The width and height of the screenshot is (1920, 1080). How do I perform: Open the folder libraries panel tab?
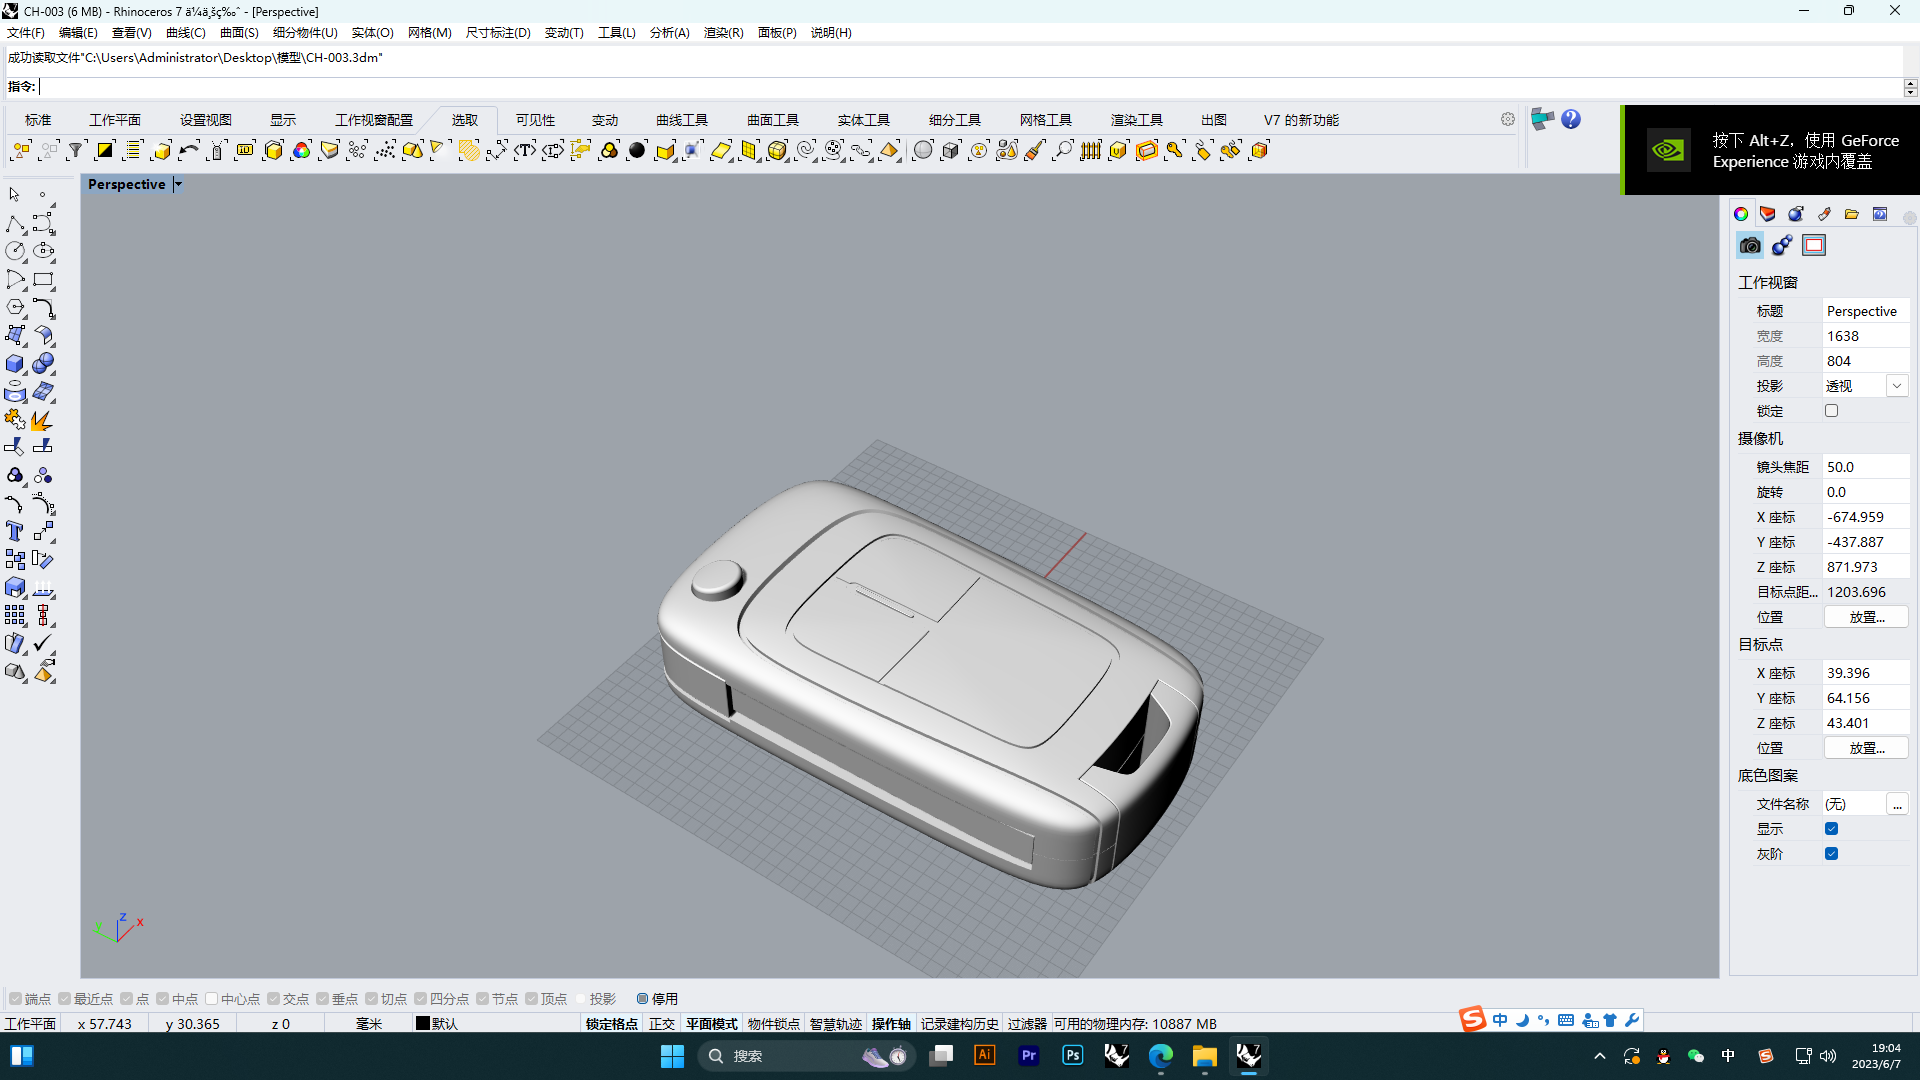(1852, 214)
